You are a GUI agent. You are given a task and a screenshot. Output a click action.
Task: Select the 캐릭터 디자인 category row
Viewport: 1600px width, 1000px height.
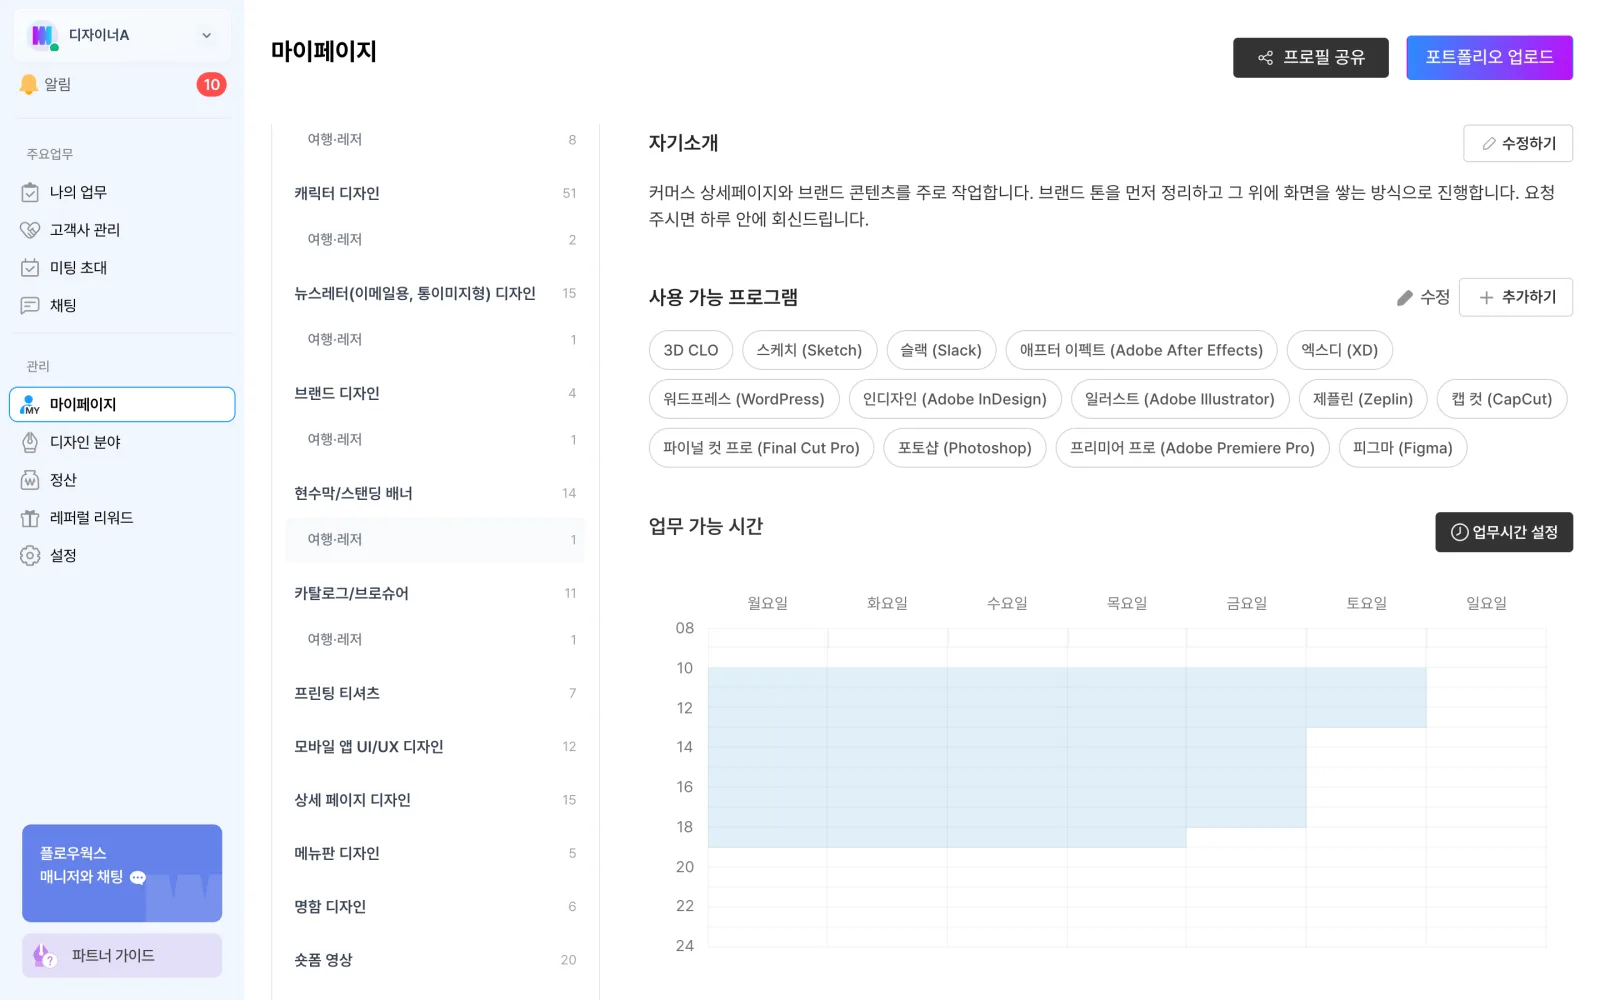[435, 193]
